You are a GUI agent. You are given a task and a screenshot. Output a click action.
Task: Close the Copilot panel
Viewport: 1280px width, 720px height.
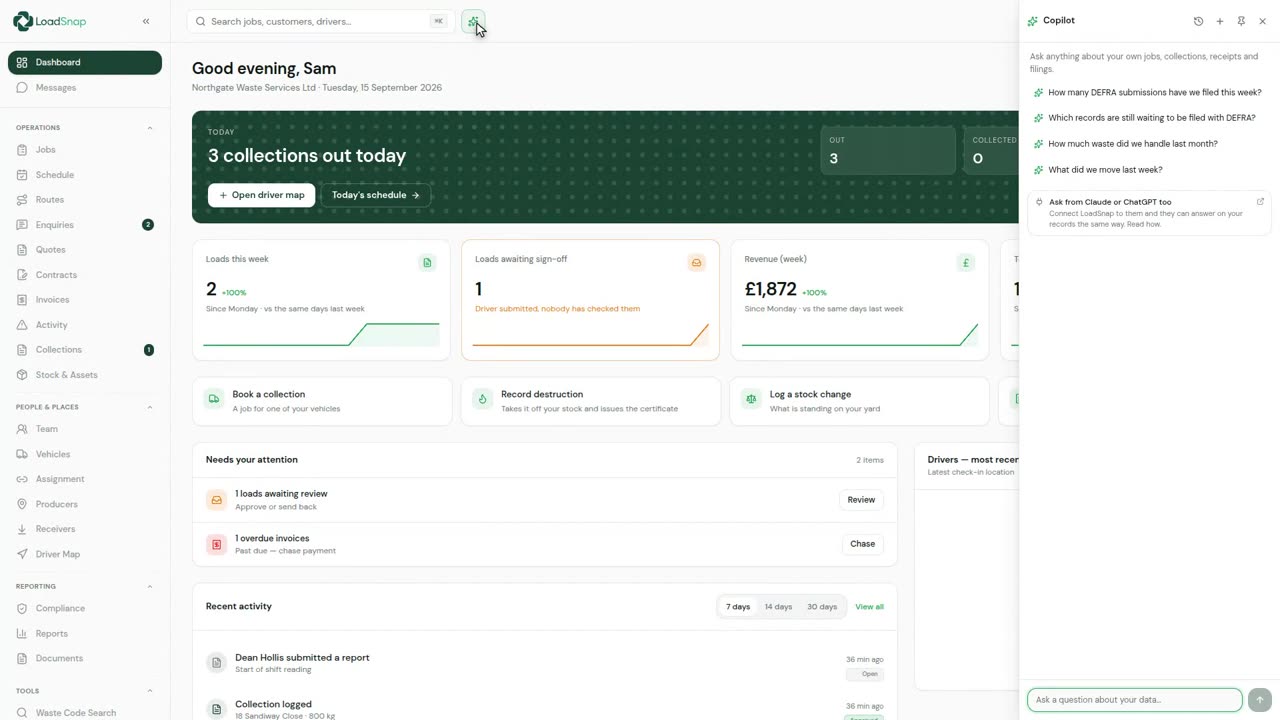(1263, 21)
